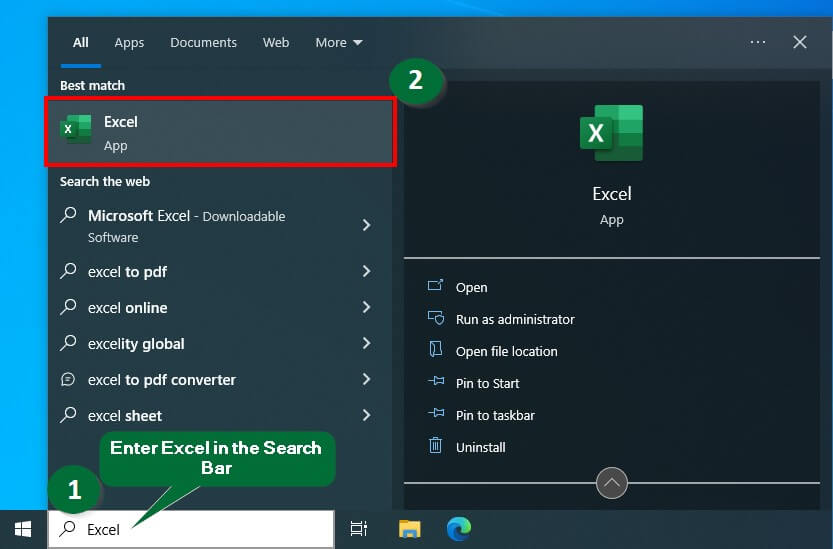833x549 pixels.
Task: Close the search panel with X
Action: [800, 42]
